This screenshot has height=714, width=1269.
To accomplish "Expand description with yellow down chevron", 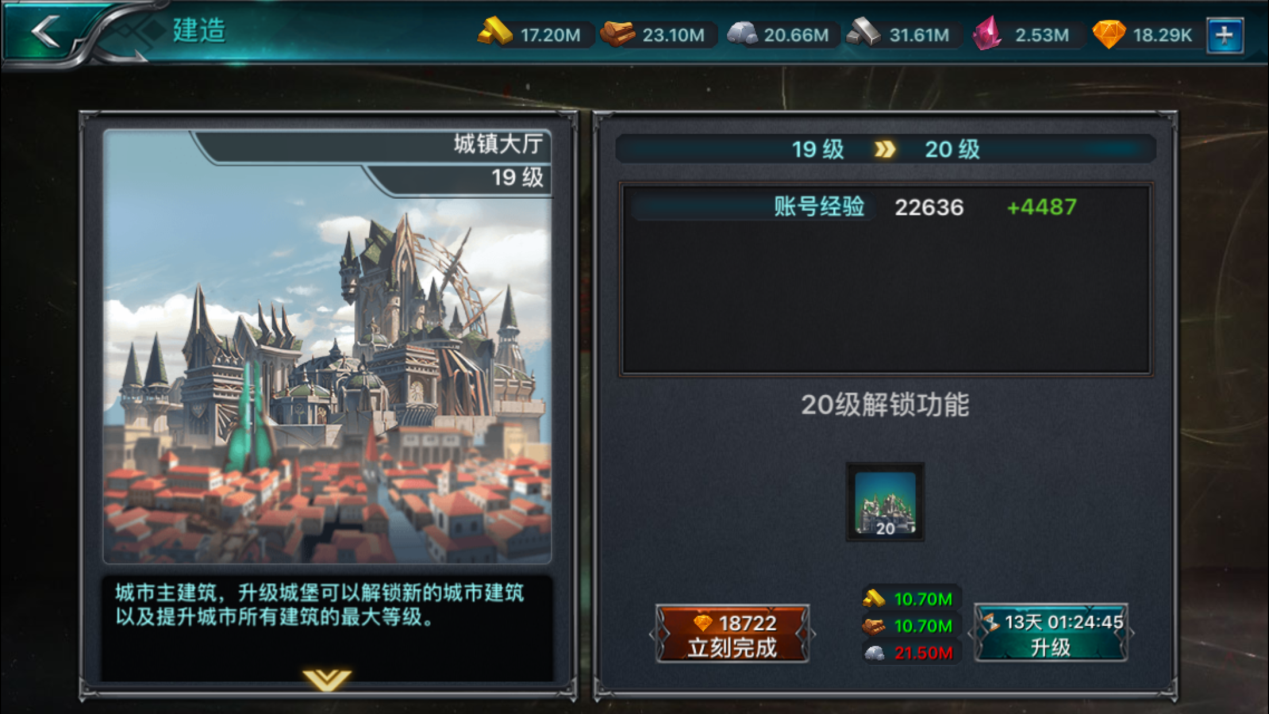I will click(327, 680).
